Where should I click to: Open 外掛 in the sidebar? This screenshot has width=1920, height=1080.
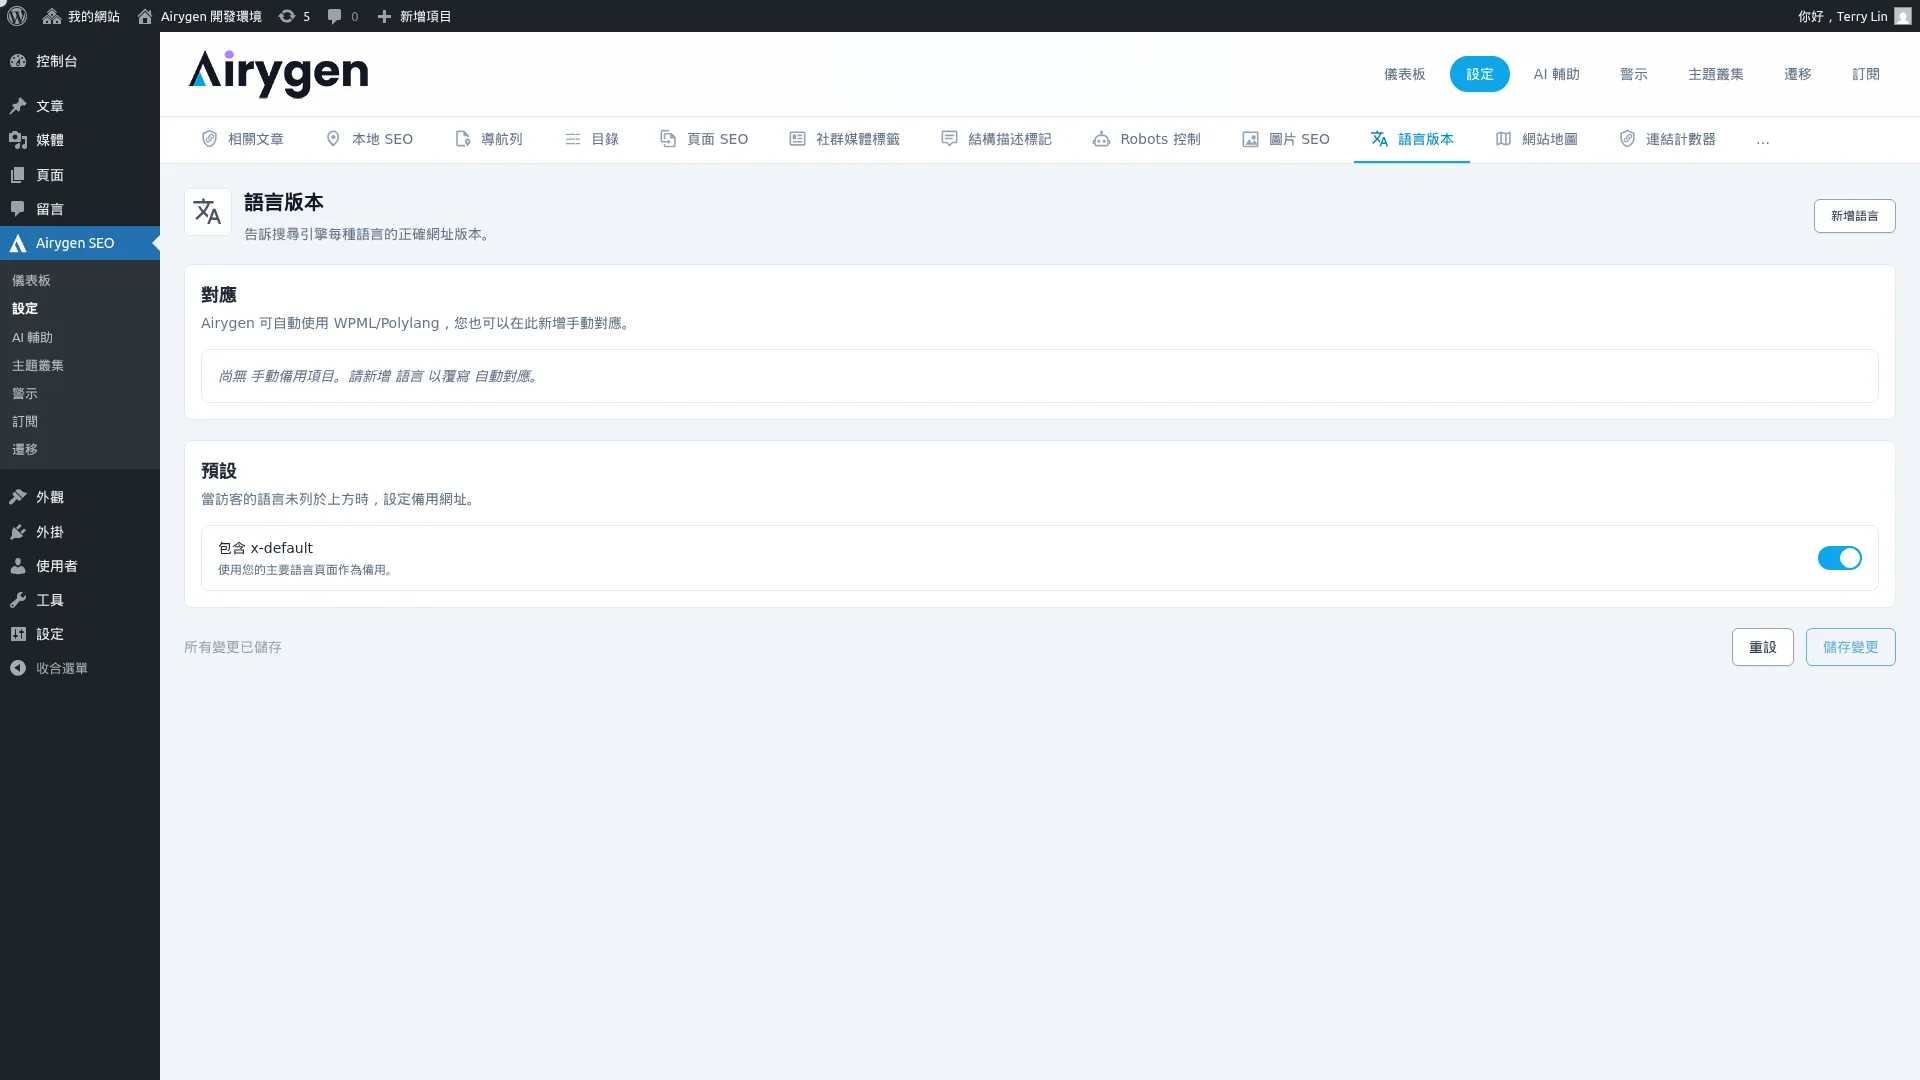point(80,532)
